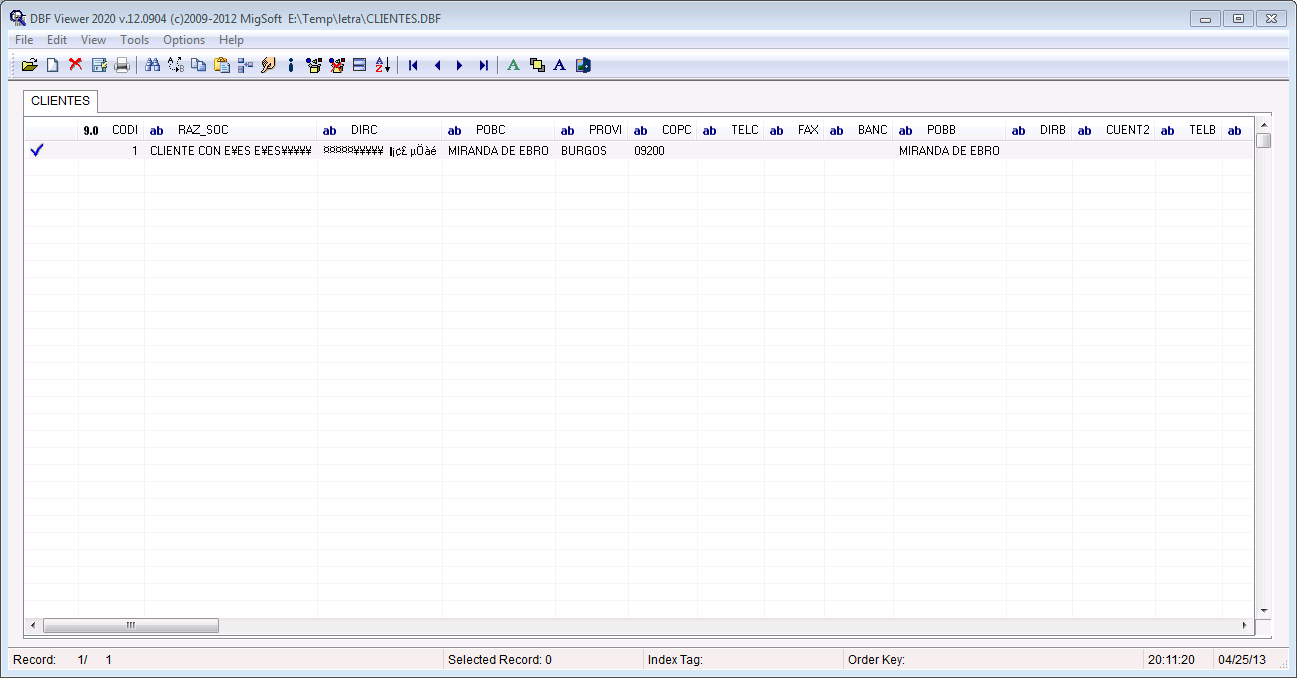Go to first record arrow
Viewport: 1297px width, 678px height.
coord(413,65)
